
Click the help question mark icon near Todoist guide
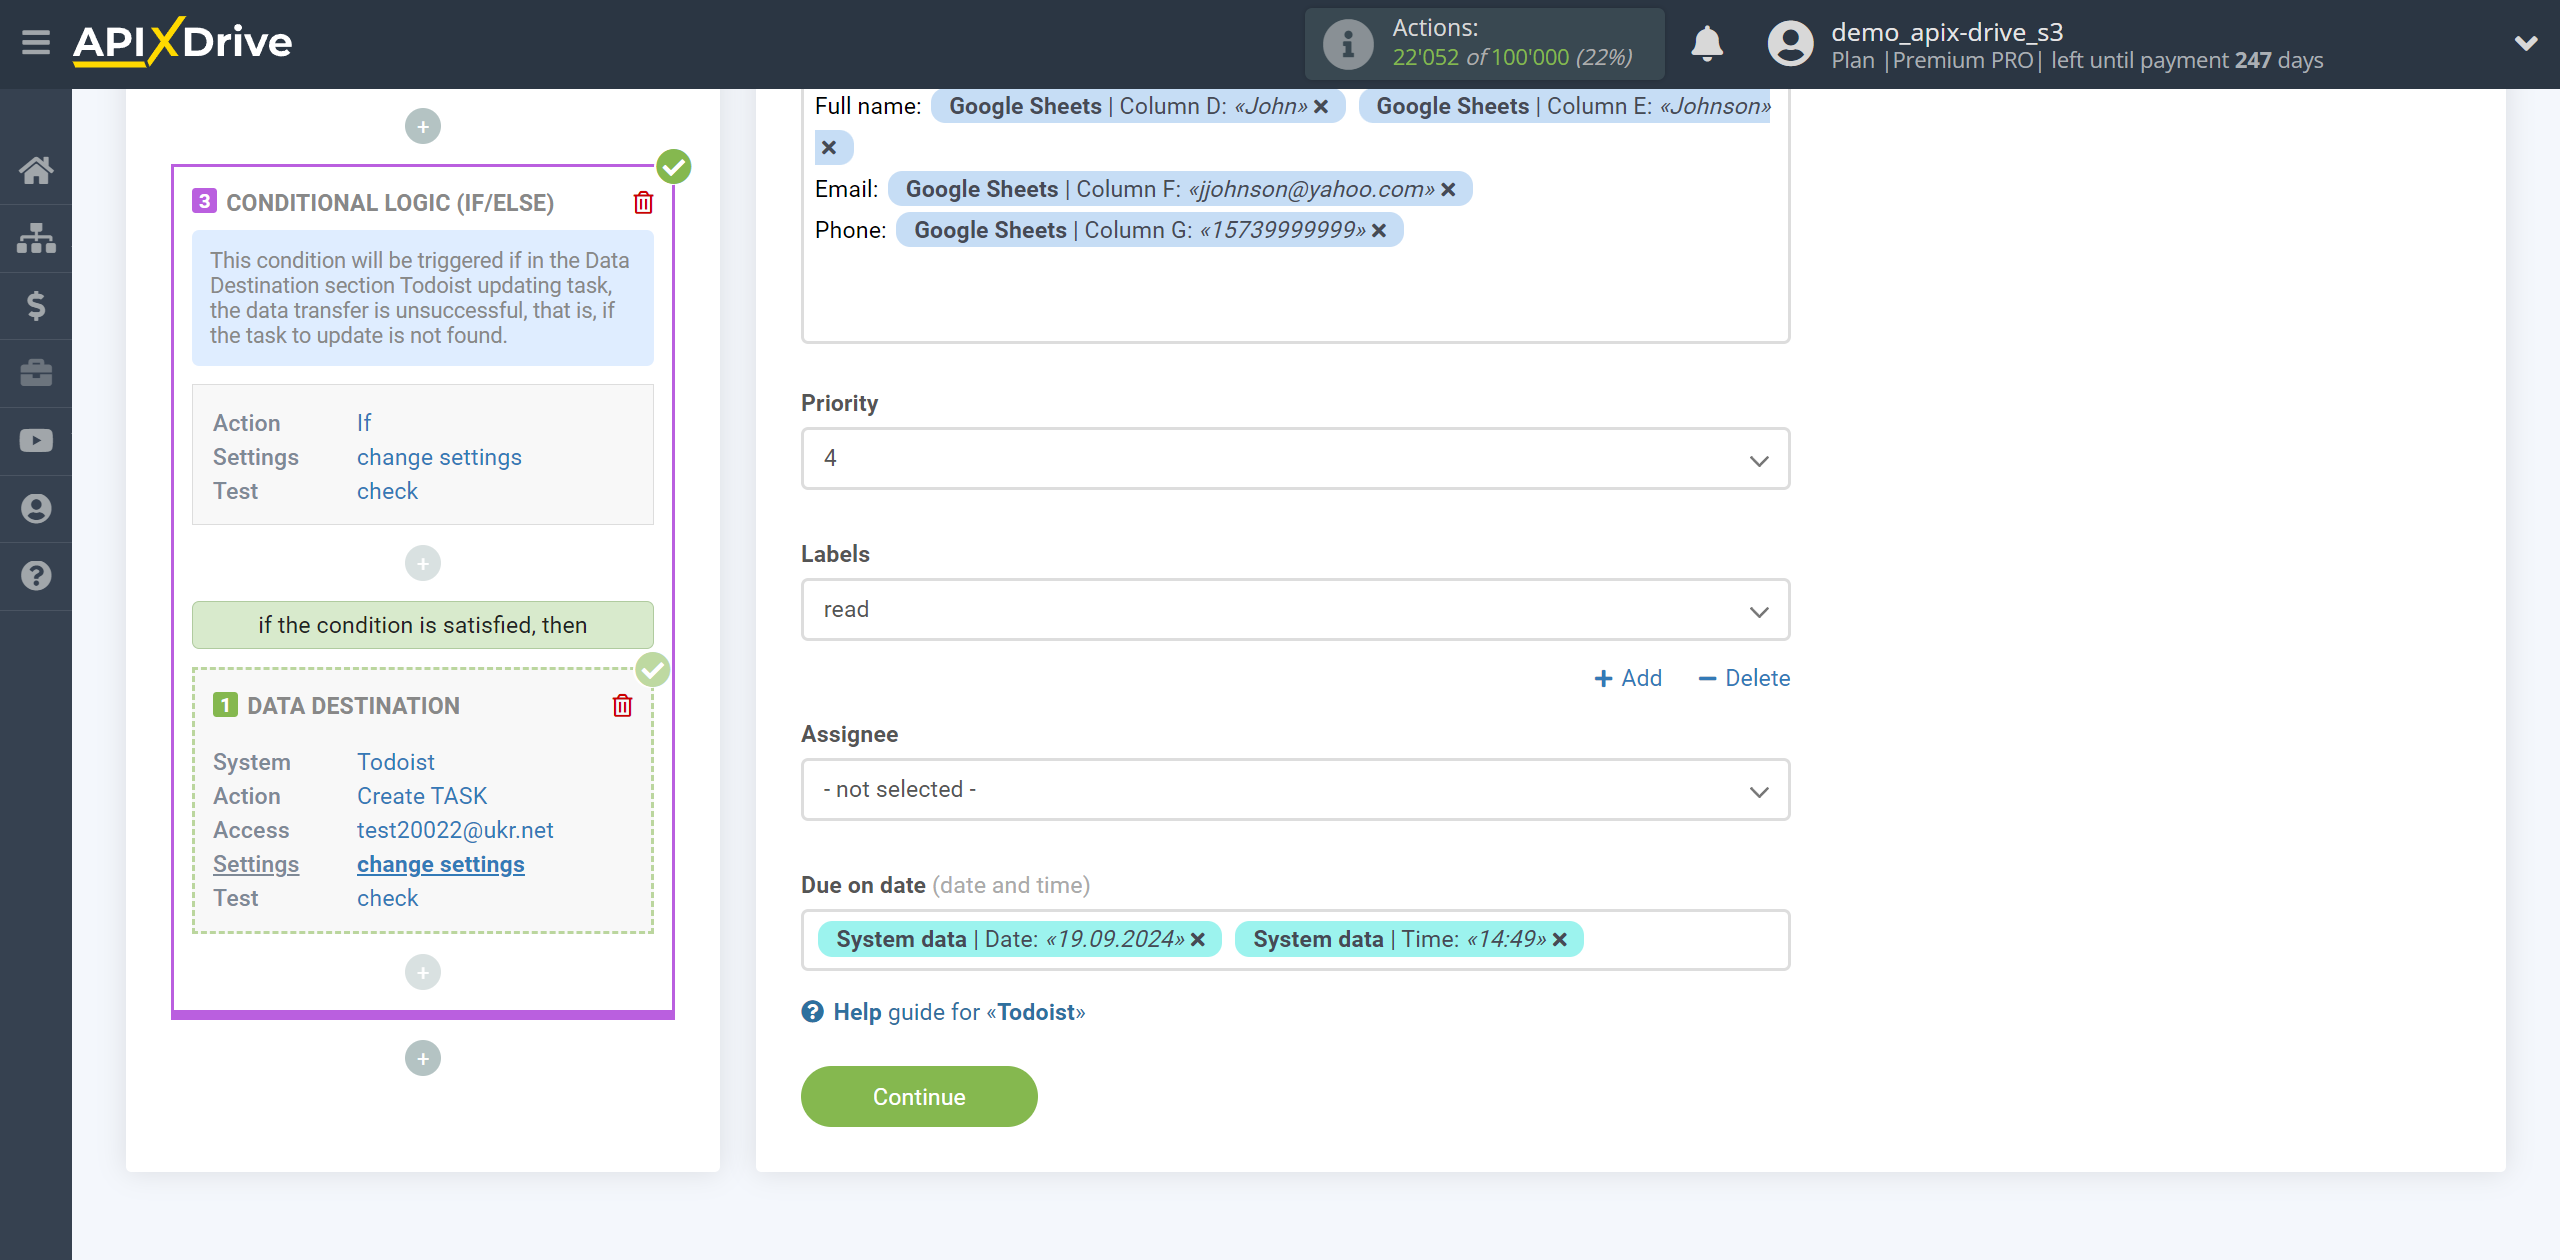812,1012
